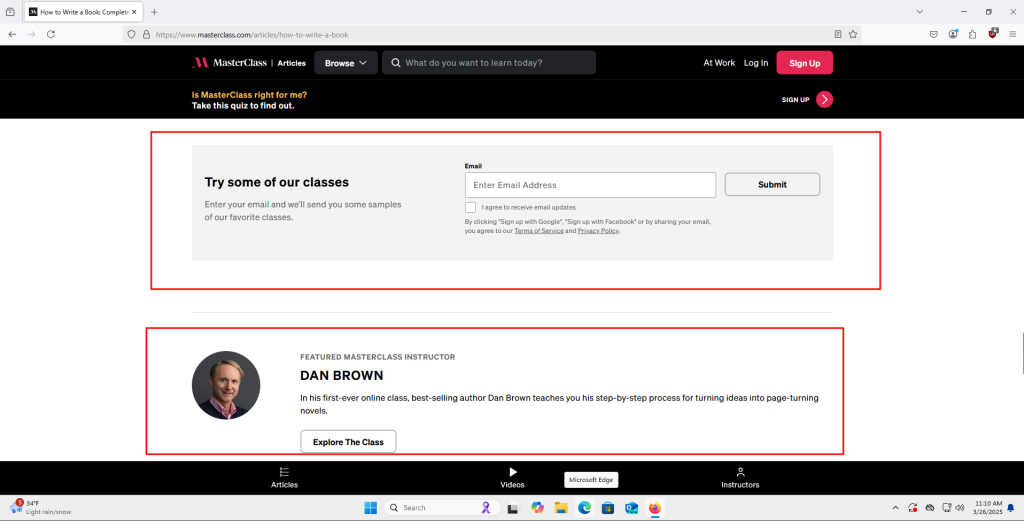Click the volume speaker tray icon

click(x=959, y=507)
